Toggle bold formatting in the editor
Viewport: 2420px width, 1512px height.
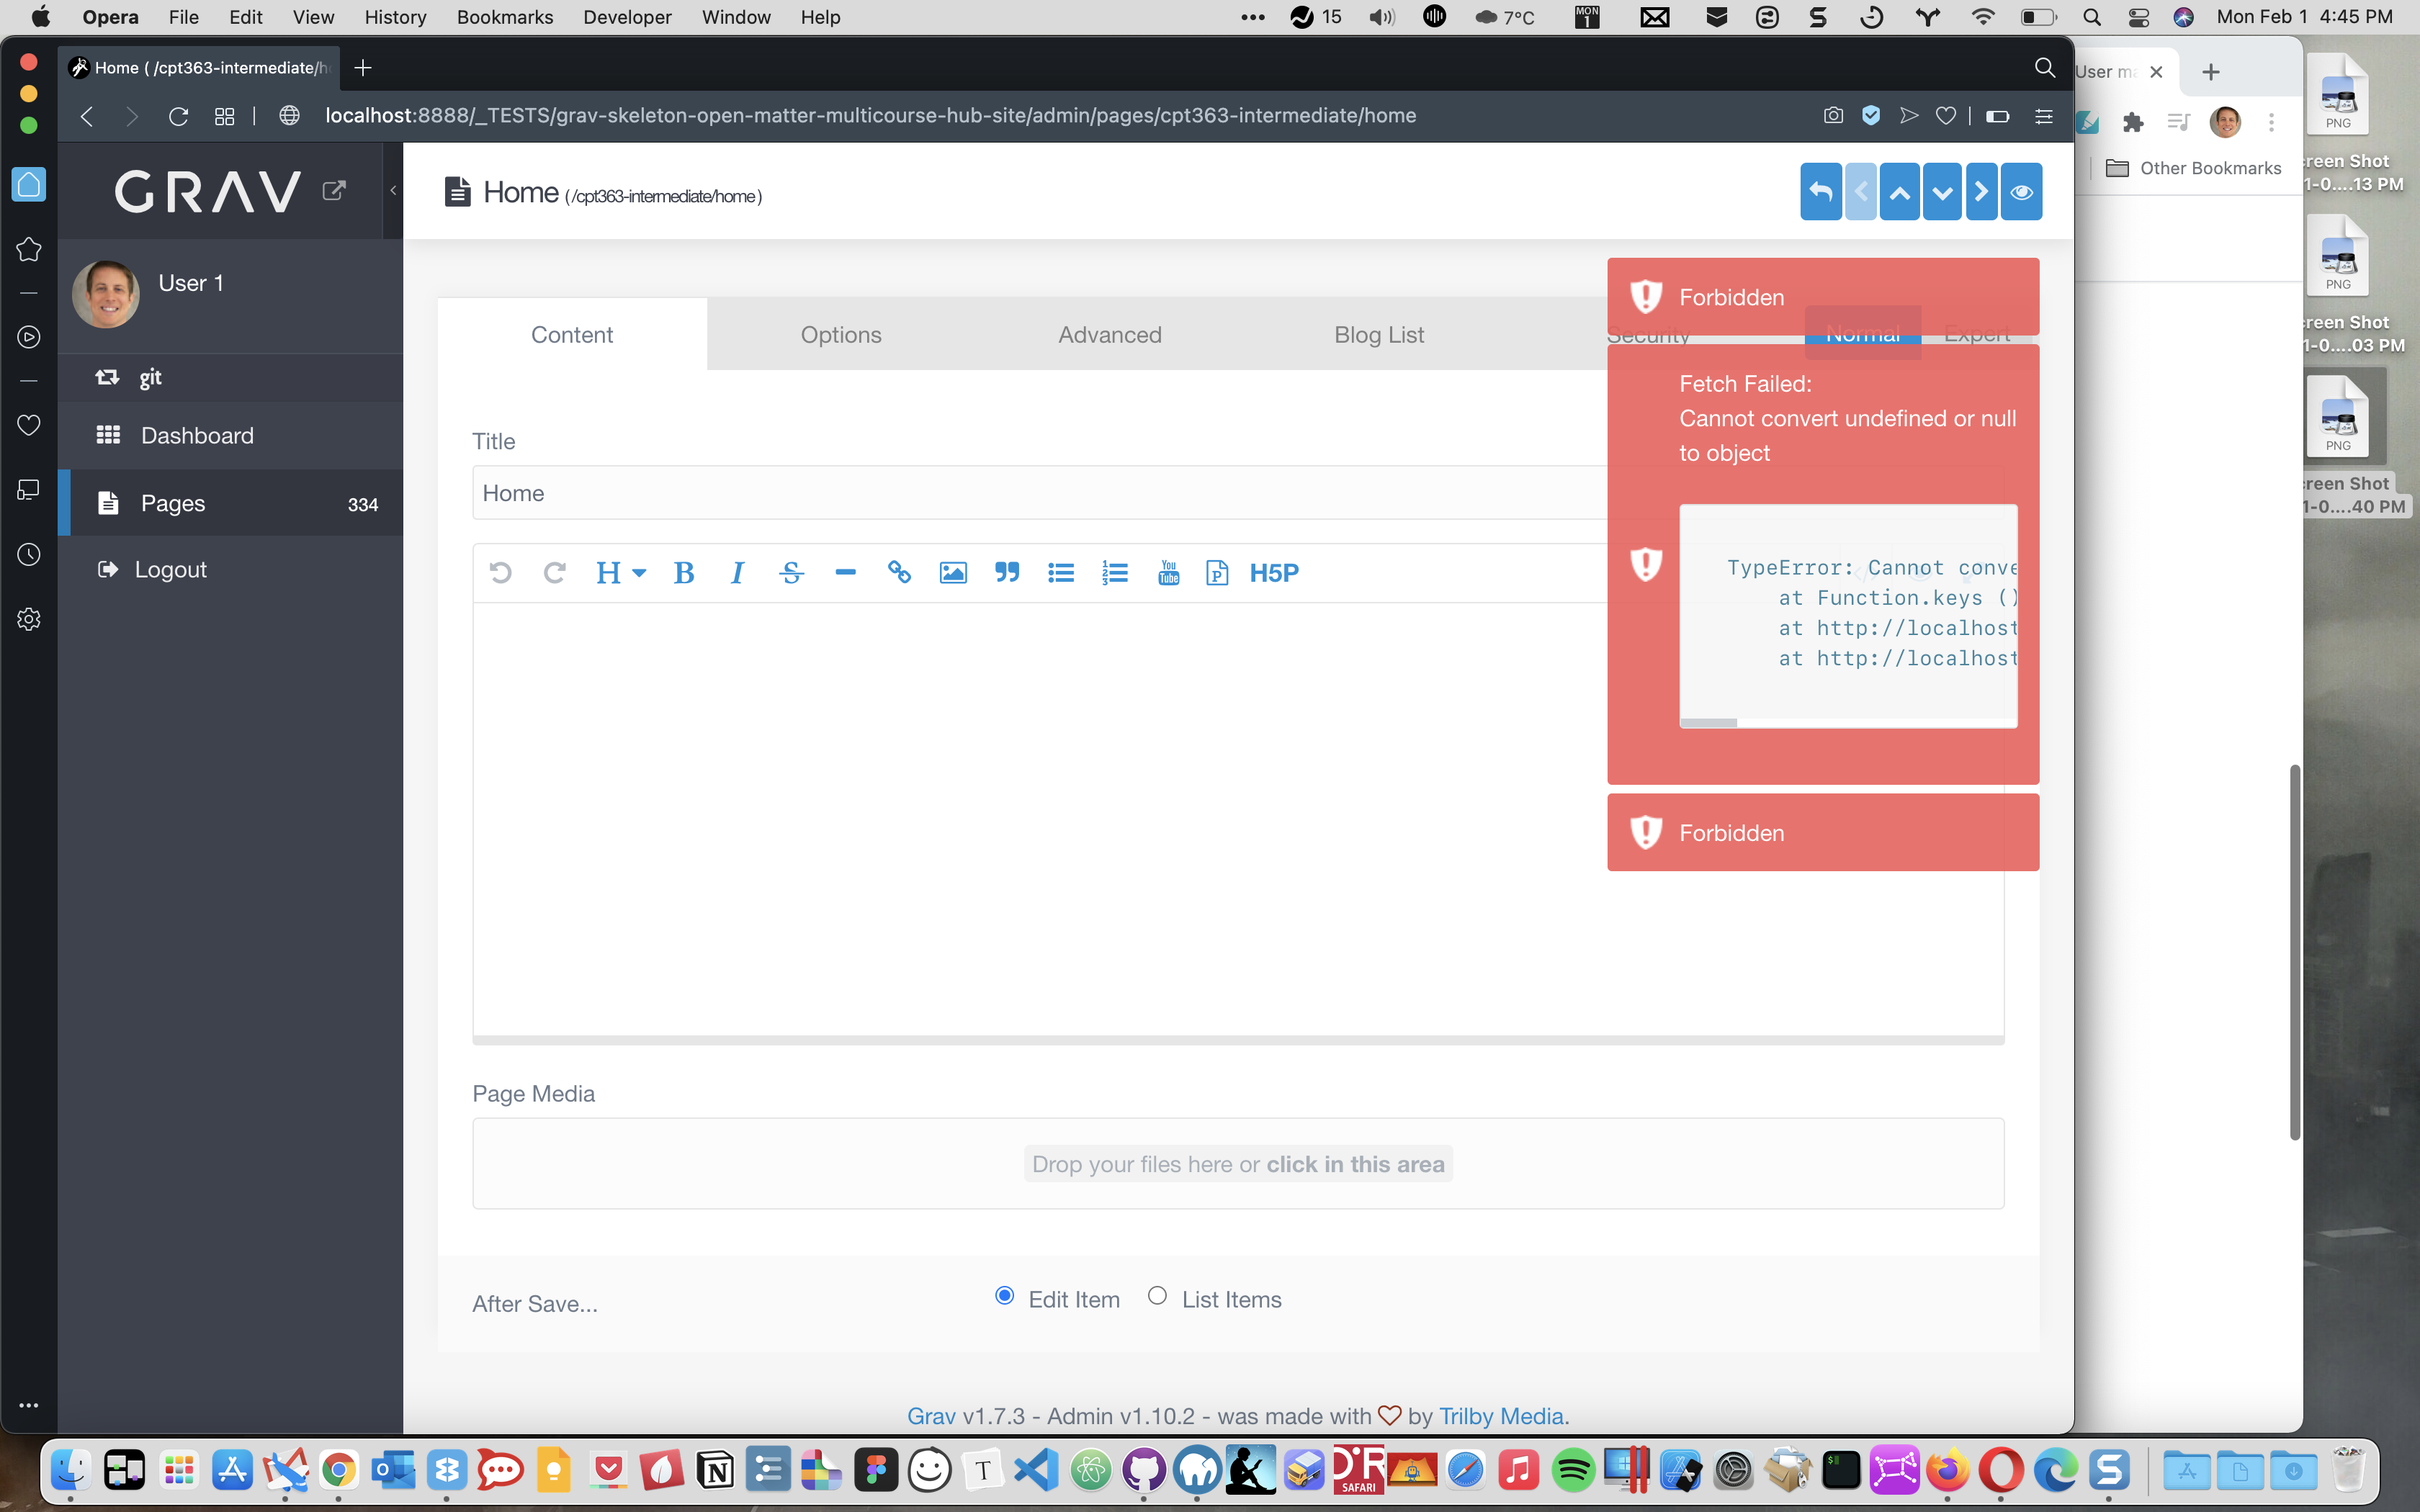point(685,572)
